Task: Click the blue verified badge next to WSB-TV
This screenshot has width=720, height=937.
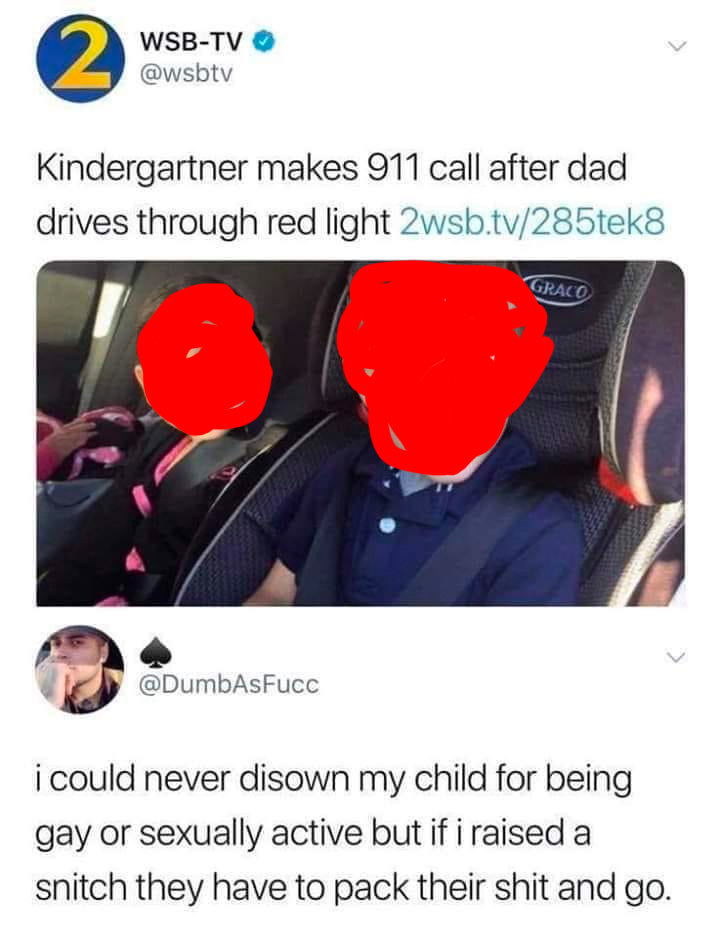Action: pyautogui.click(x=265, y=42)
